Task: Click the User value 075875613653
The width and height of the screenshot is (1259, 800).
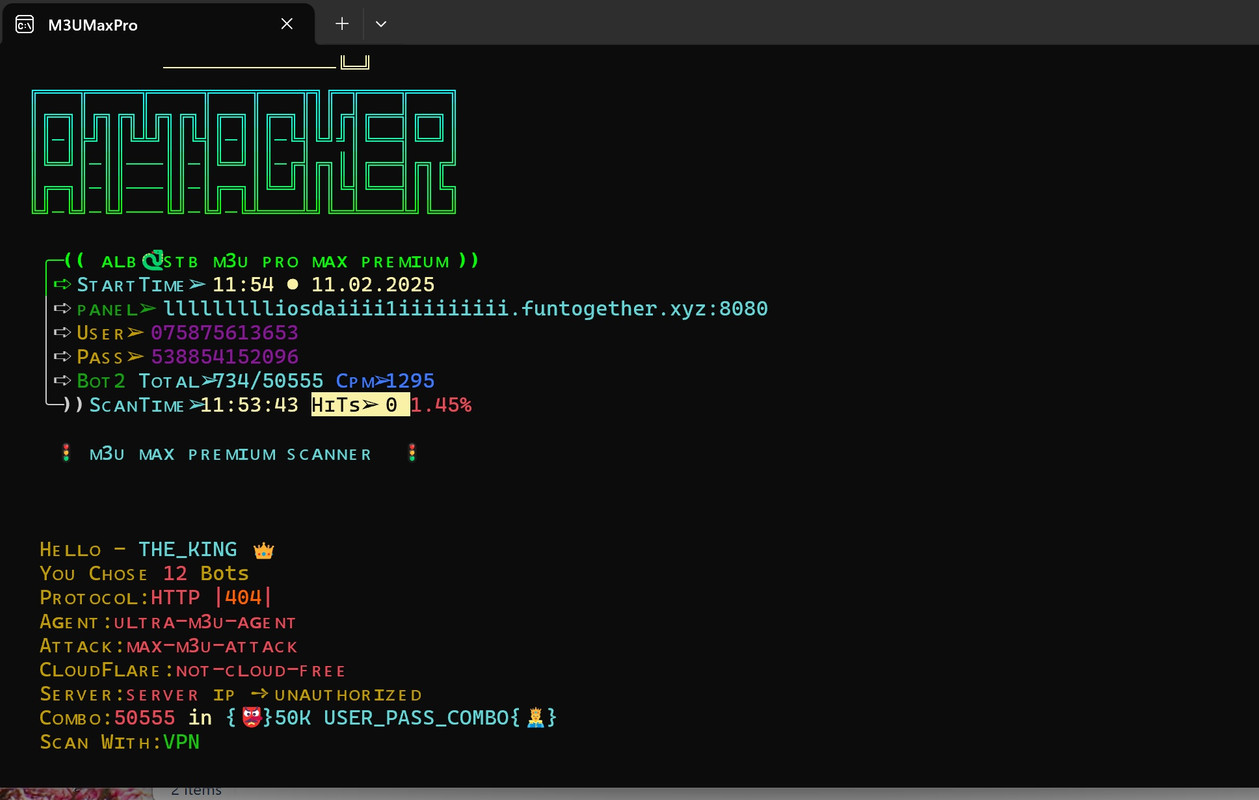Action: pos(224,333)
